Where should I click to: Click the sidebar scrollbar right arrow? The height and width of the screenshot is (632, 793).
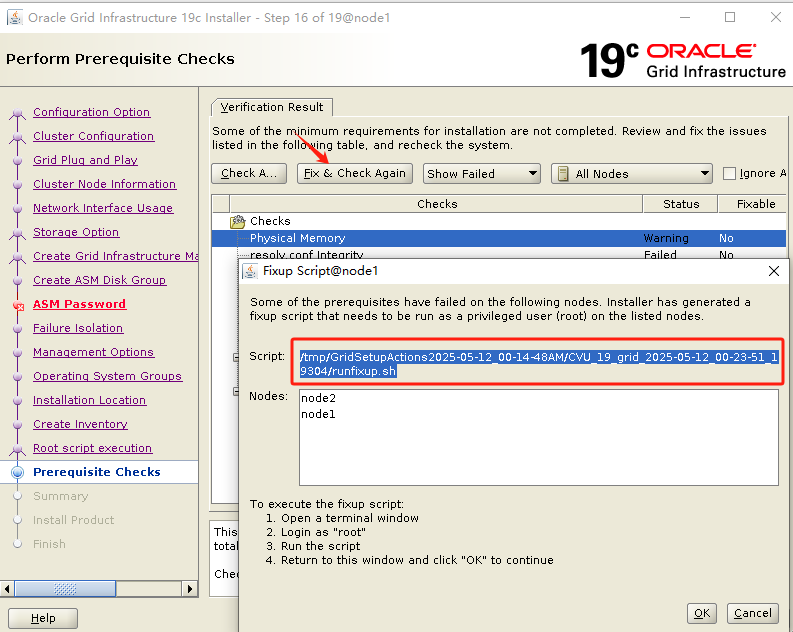click(x=189, y=589)
